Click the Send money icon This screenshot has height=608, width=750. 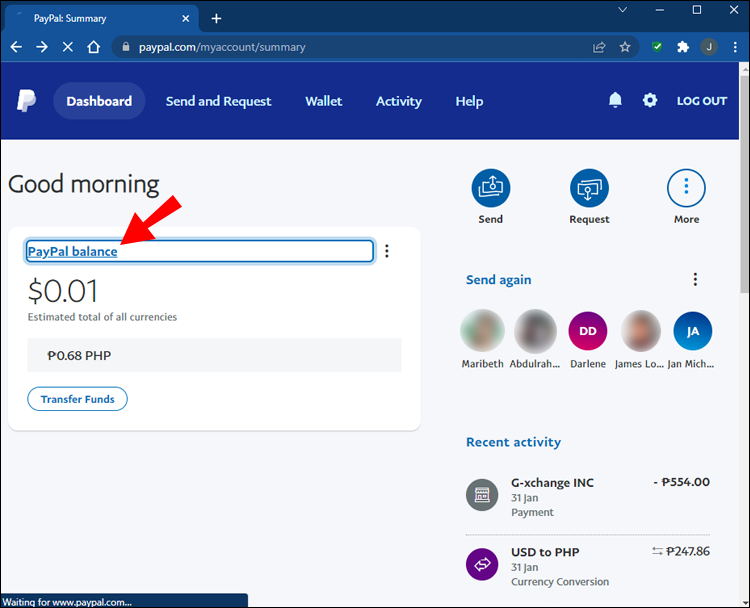click(491, 188)
